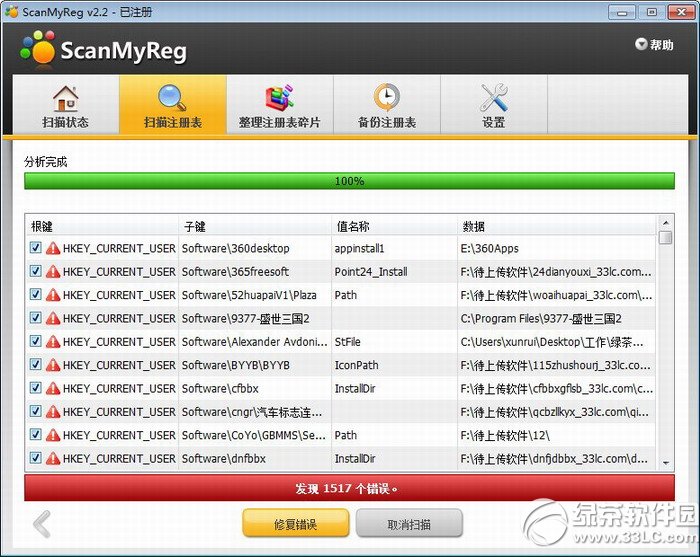Toggle checkbox for Software\BYYB\BYYB row
The image size is (700, 557).
pyautogui.click(x=36, y=365)
